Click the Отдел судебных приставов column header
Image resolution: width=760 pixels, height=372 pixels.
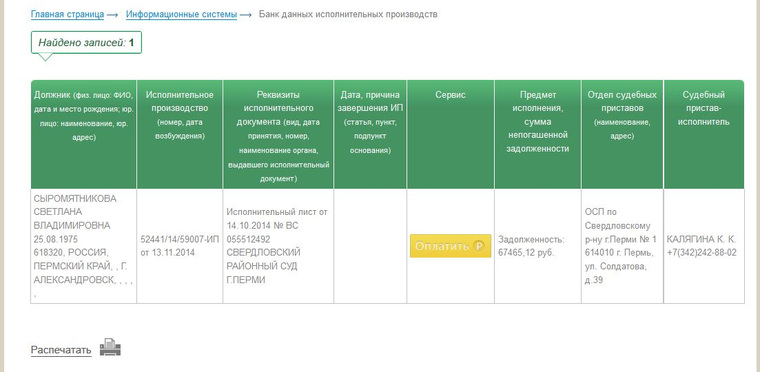click(x=622, y=134)
